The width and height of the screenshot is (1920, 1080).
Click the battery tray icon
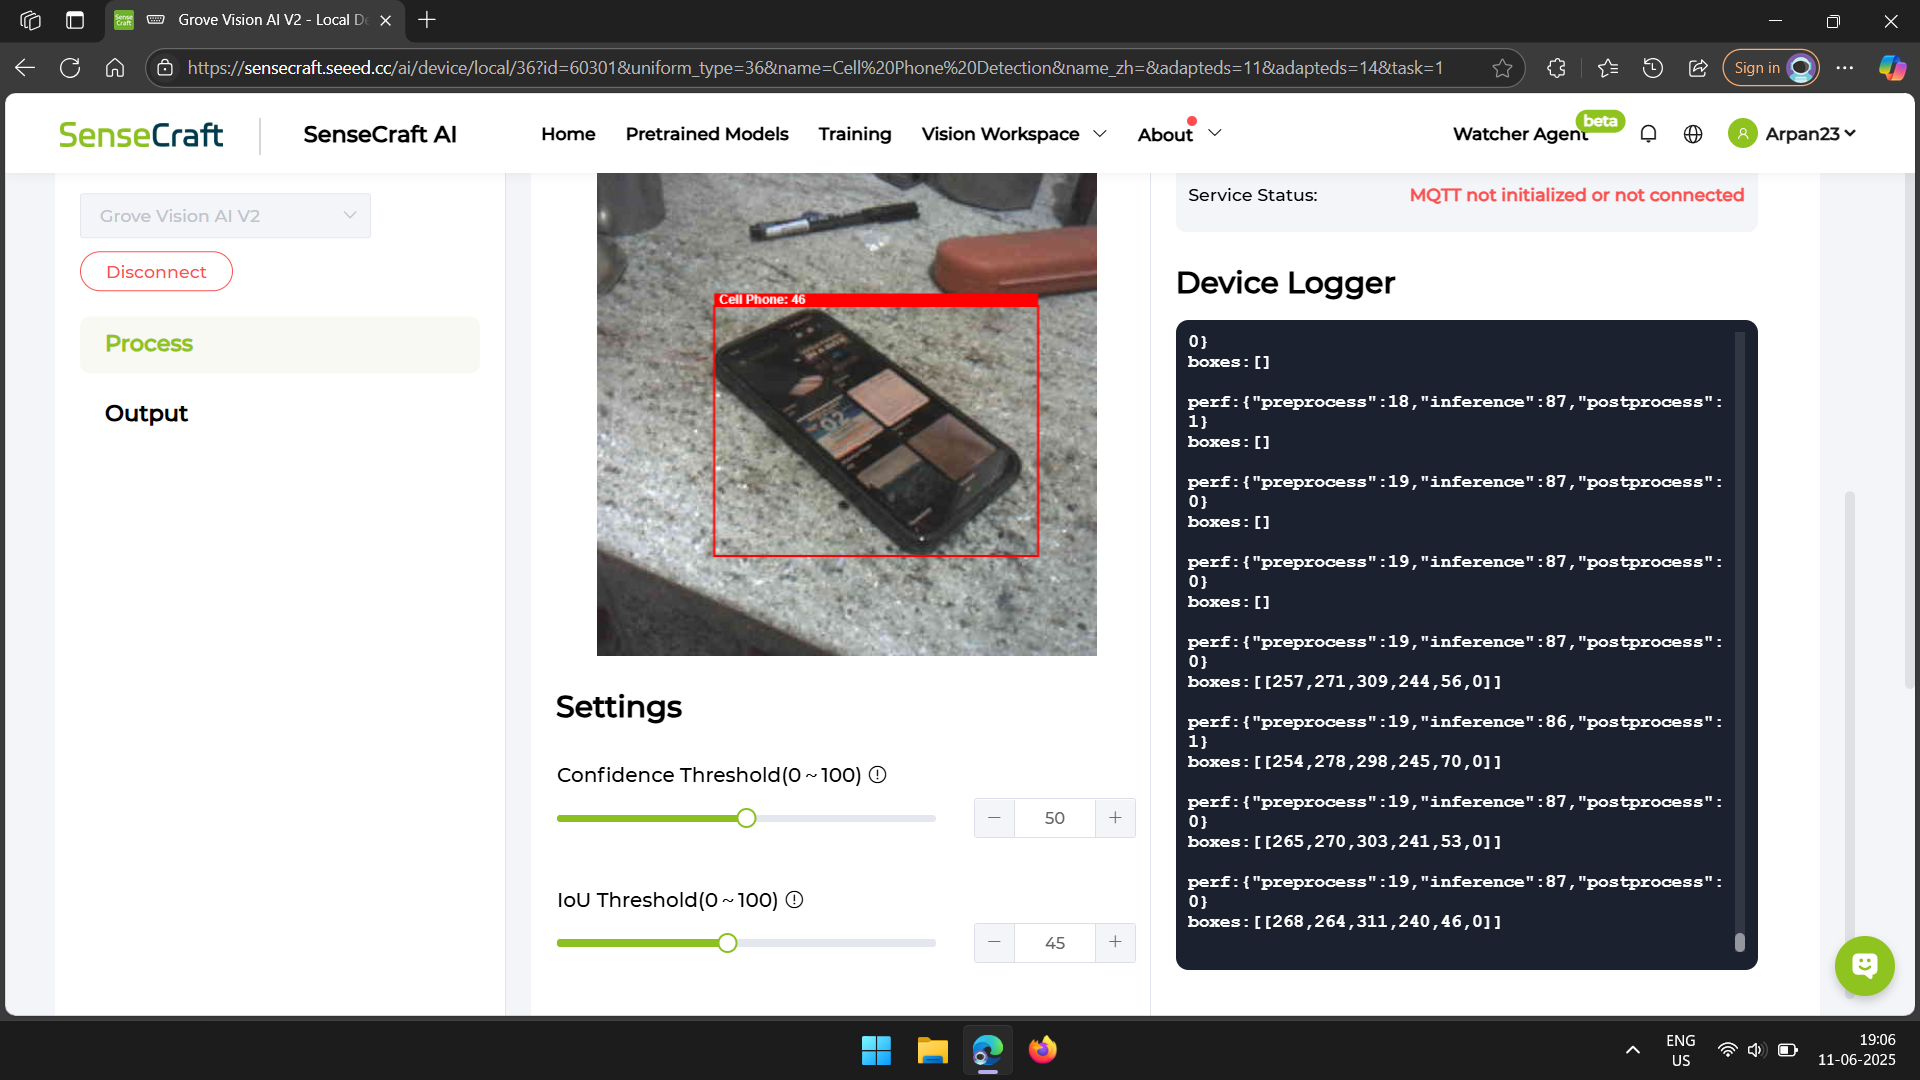[x=1788, y=1050]
